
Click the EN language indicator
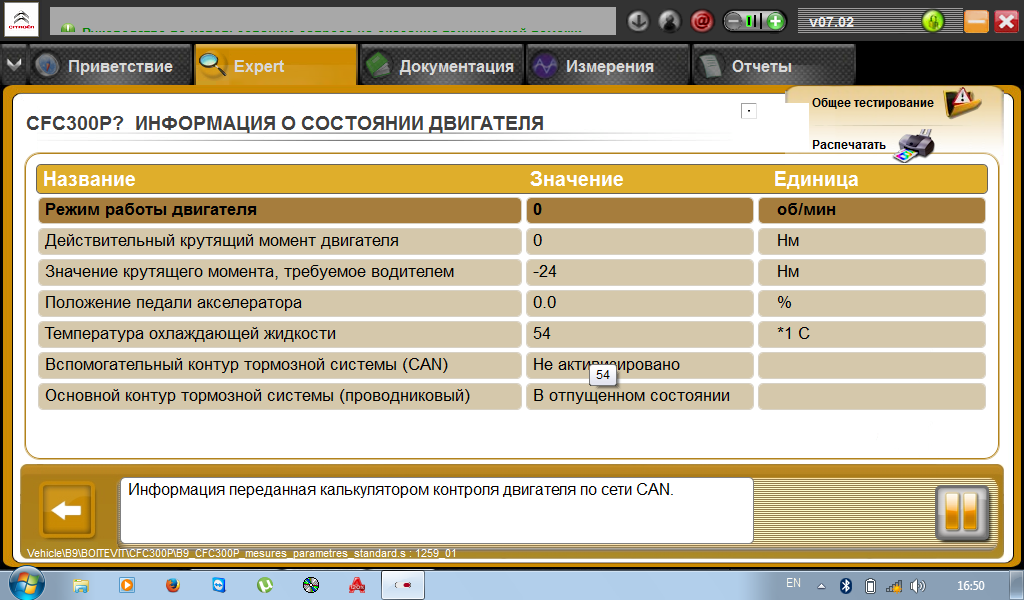[x=793, y=583]
